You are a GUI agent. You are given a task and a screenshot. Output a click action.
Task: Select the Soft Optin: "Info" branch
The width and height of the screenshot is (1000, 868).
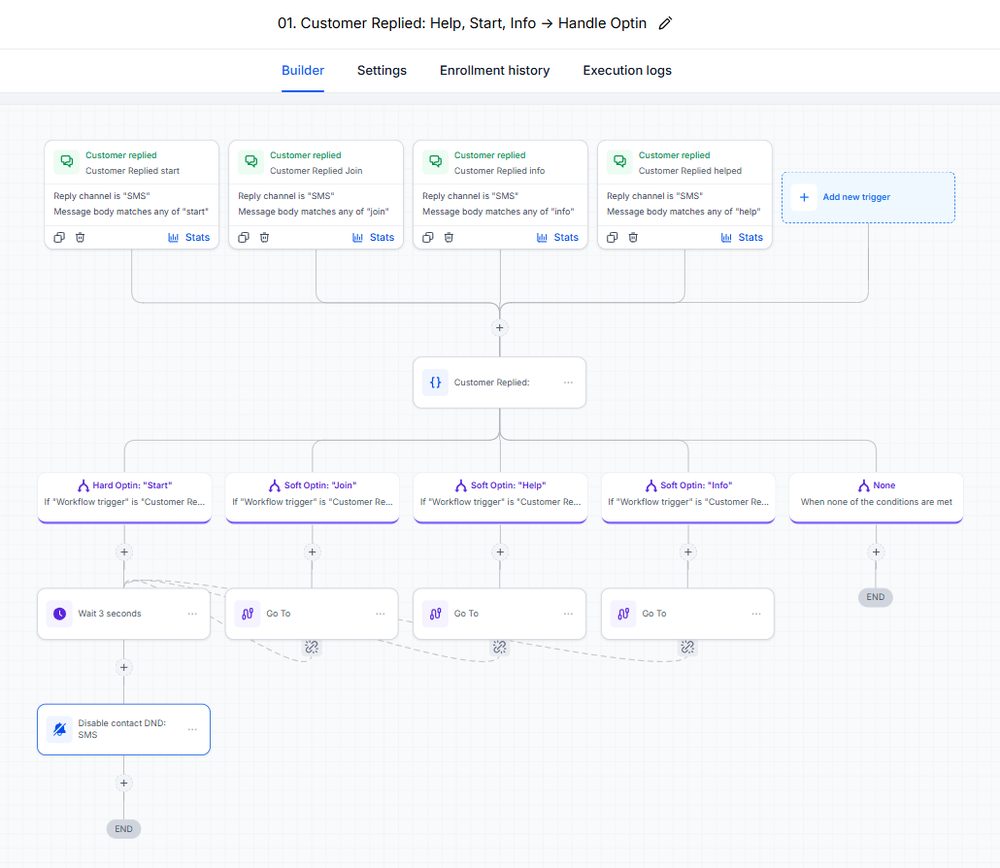point(688,497)
